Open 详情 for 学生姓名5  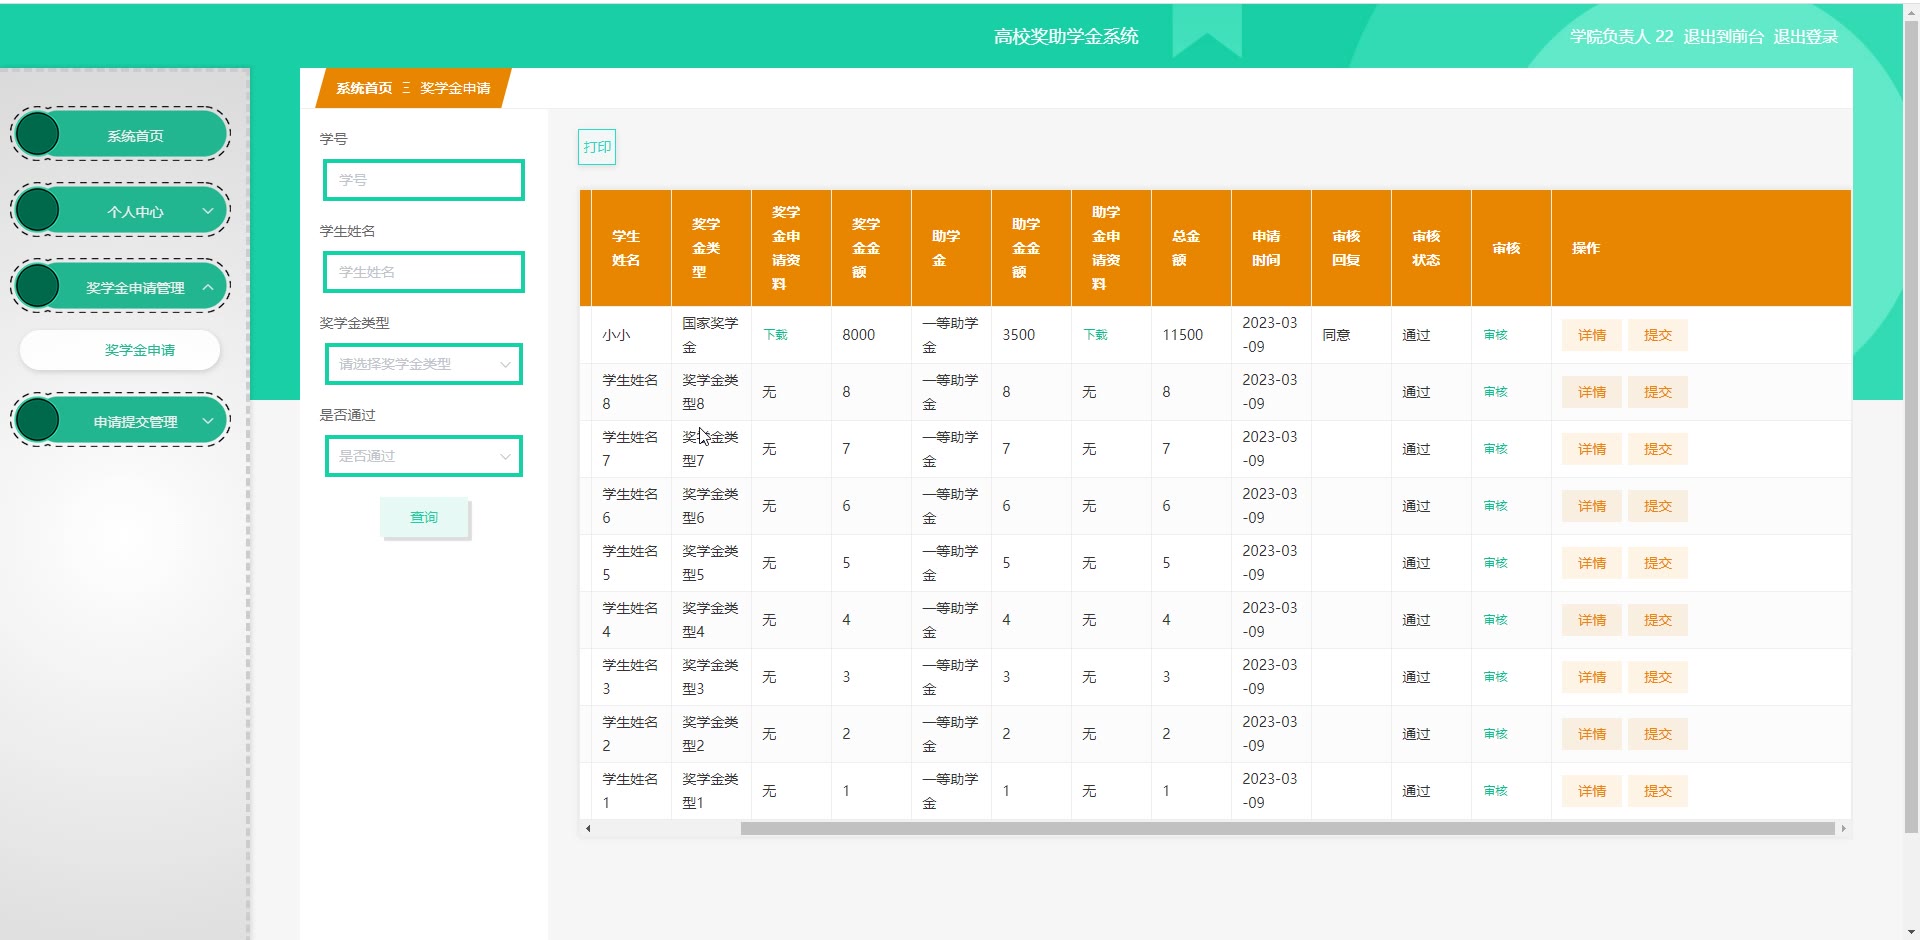(1592, 563)
